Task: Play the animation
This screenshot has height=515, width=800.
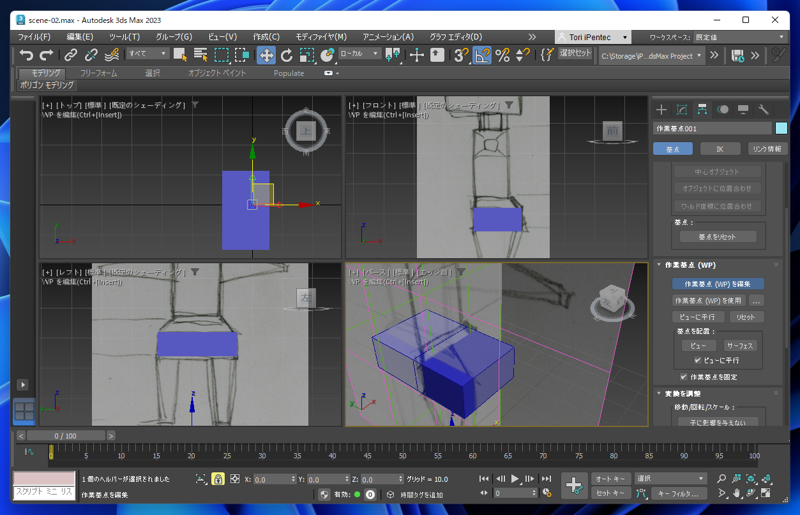Action: pos(515,479)
